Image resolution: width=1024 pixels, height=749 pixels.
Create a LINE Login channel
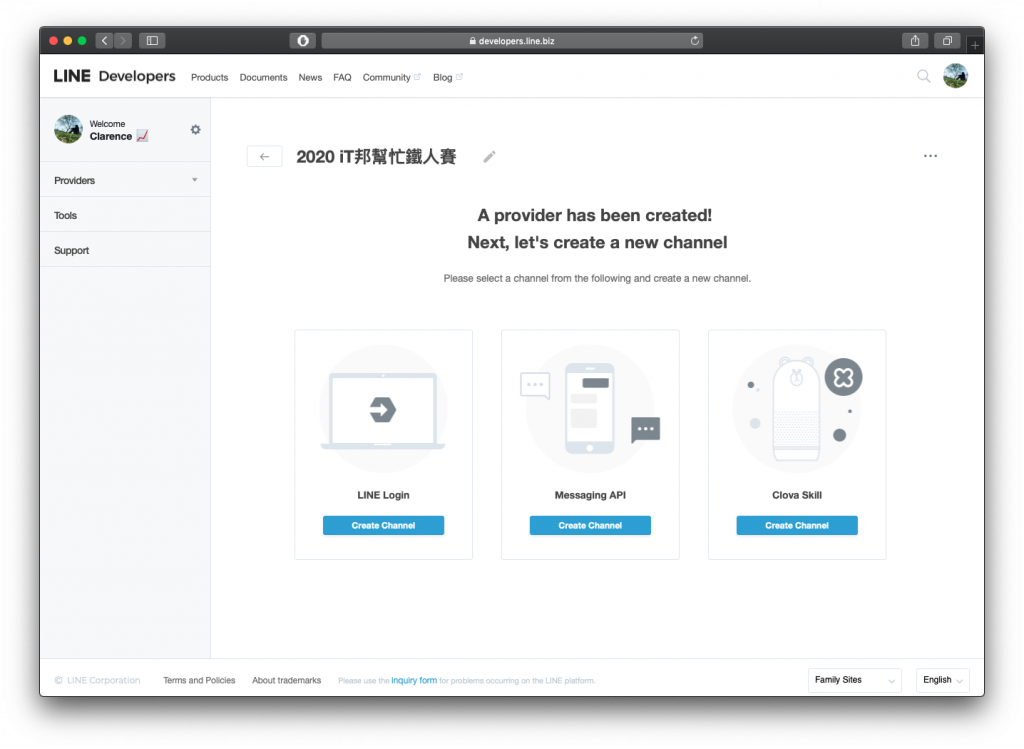click(383, 525)
